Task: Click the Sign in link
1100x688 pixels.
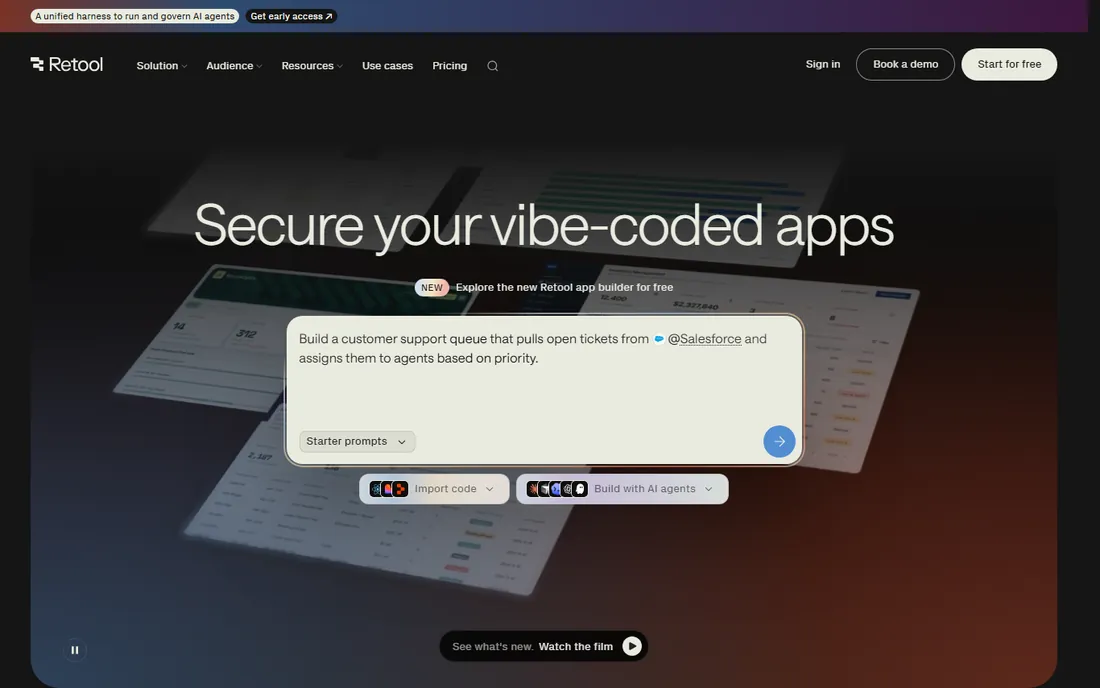Action: (822, 64)
